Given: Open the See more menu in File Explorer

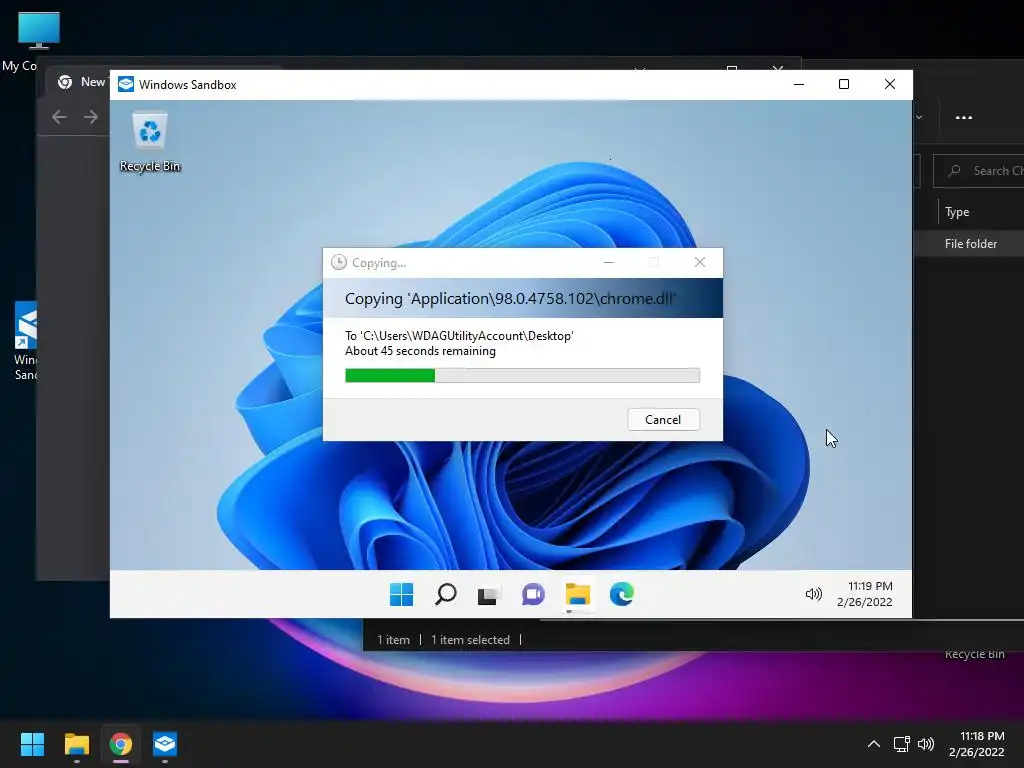Looking at the screenshot, I should point(964,118).
